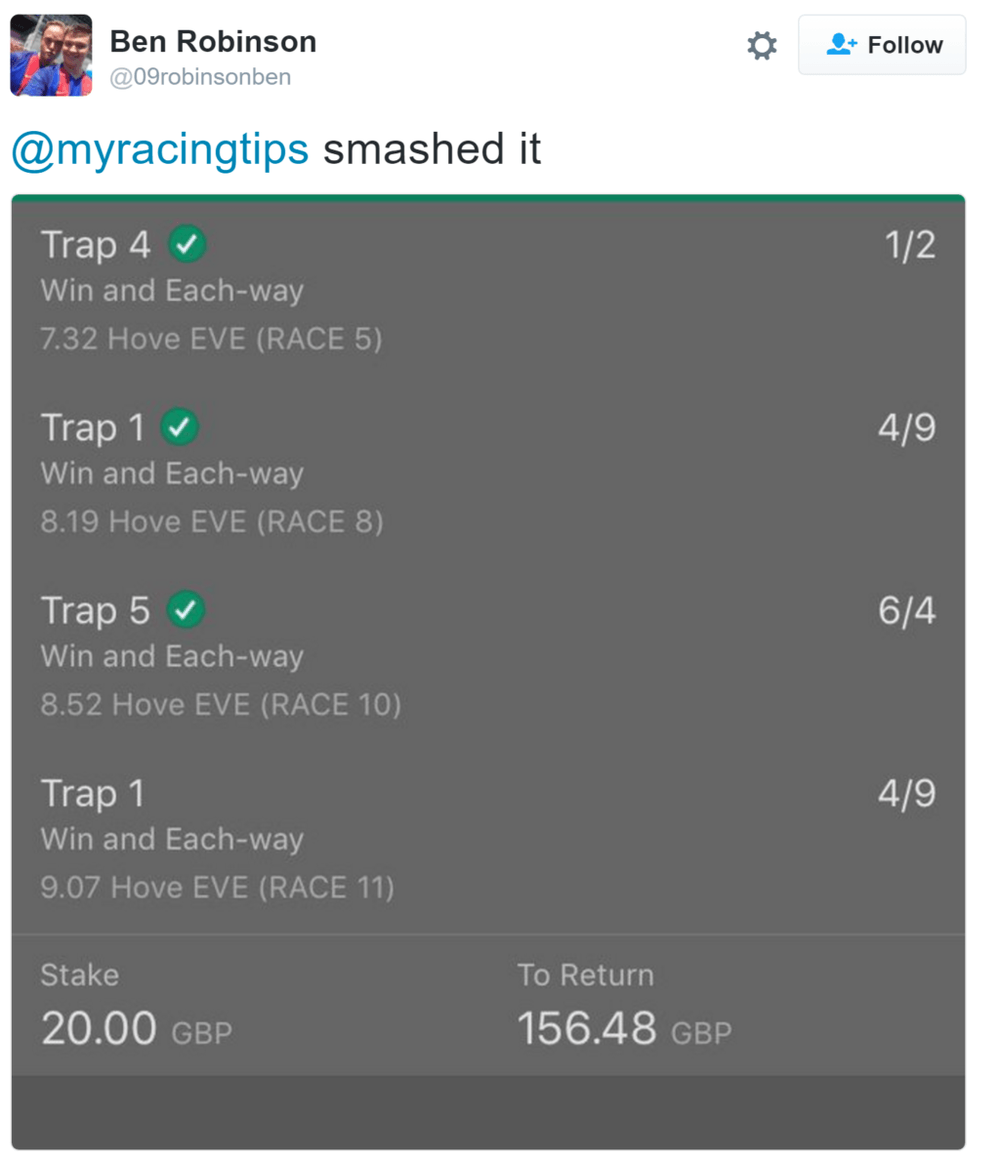Open the tweet settings gear icon
This screenshot has width=1000, height=1160.
tap(762, 45)
